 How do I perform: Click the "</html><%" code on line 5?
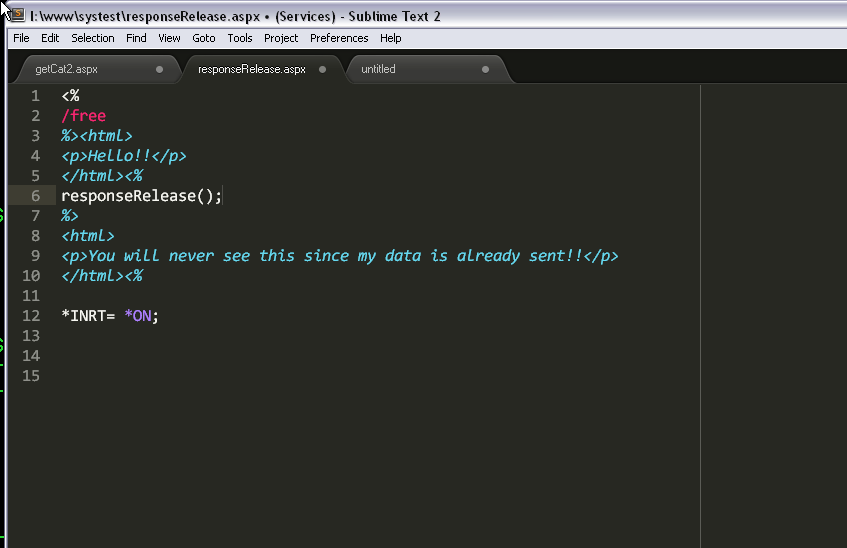click(102, 176)
